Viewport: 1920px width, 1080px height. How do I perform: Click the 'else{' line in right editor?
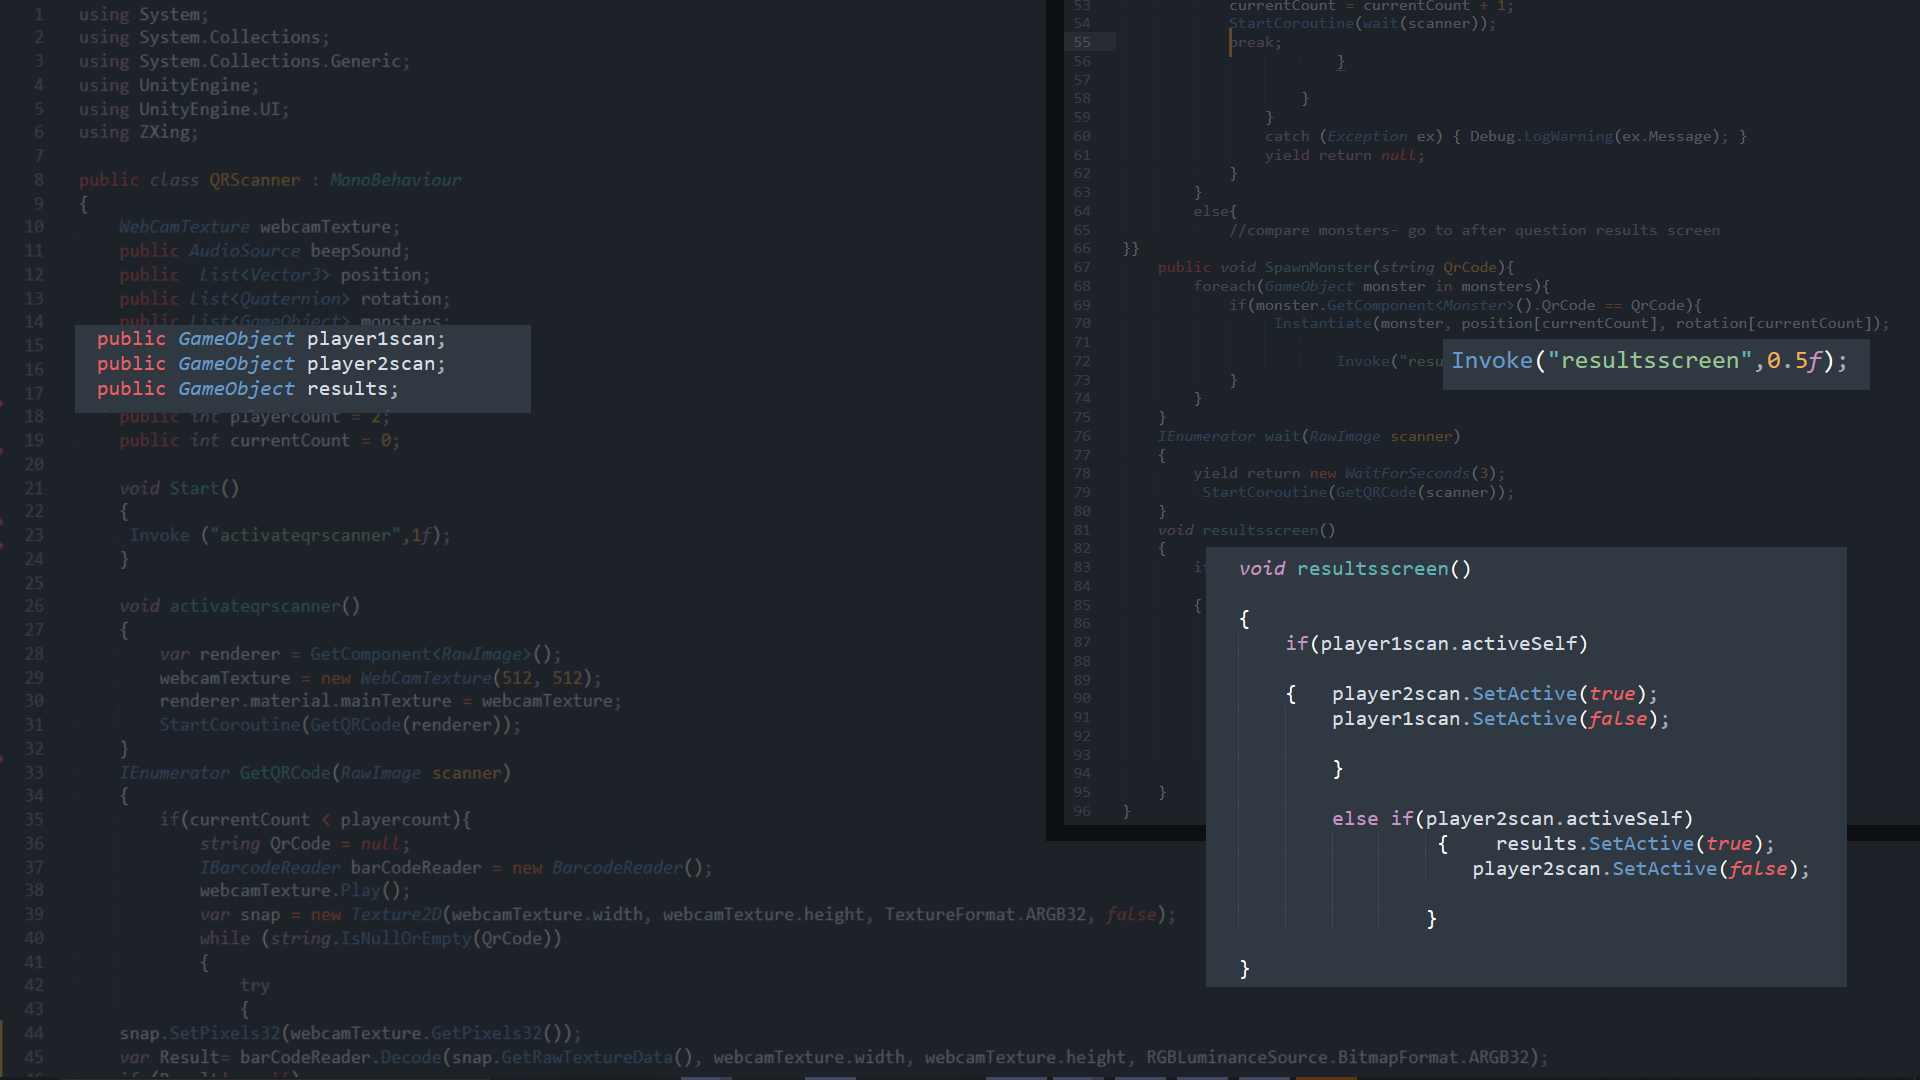point(1215,211)
